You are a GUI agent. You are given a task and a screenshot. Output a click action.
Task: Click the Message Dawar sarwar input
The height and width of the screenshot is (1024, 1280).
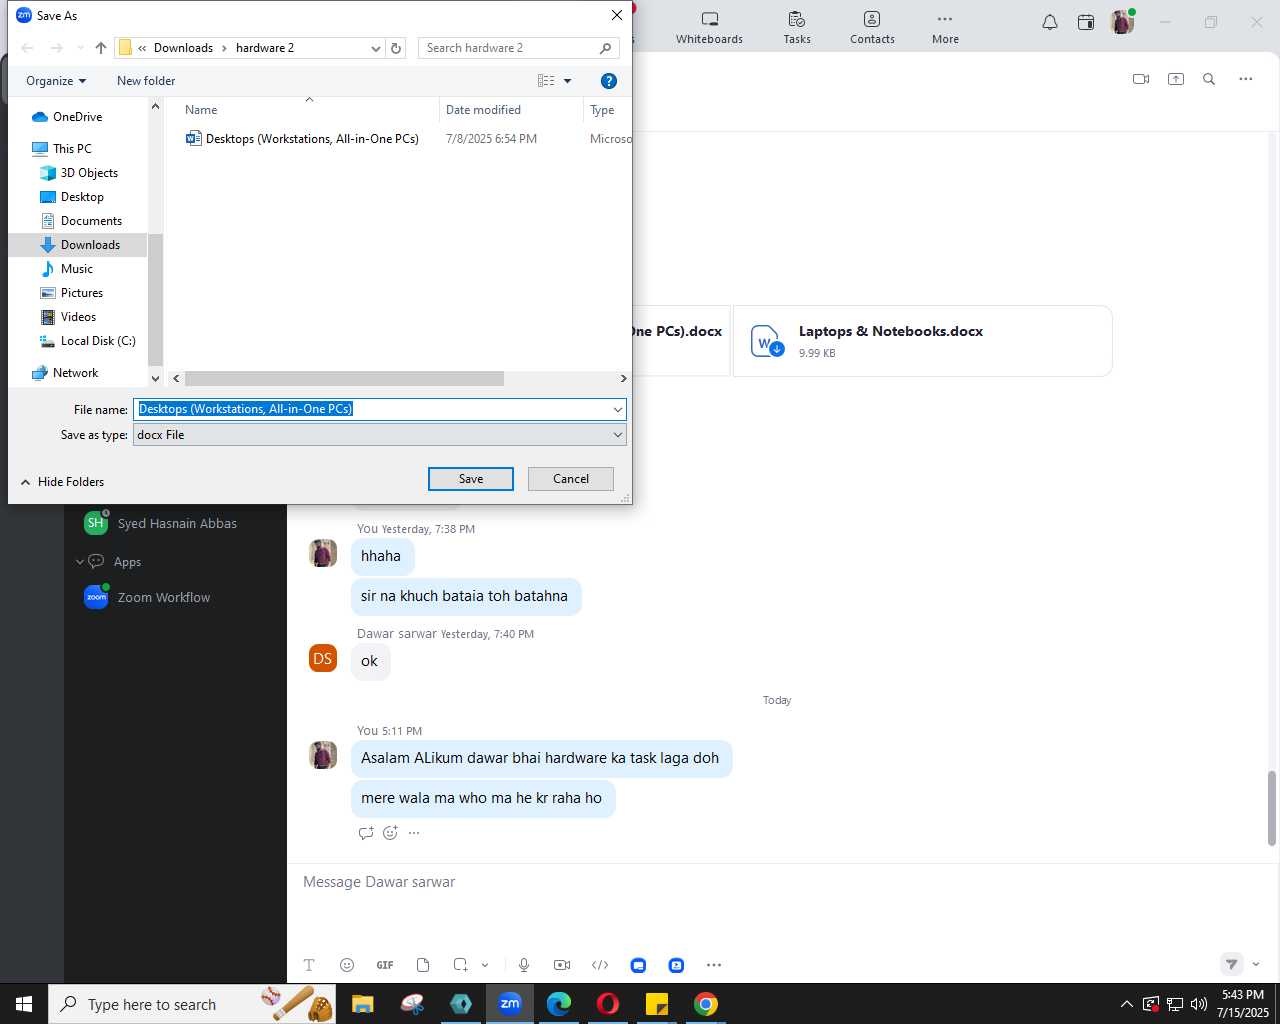pyautogui.click(x=780, y=882)
